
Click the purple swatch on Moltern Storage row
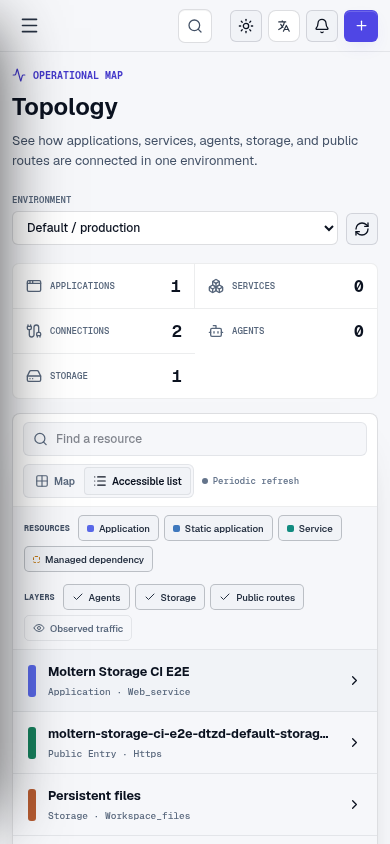click(32, 681)
